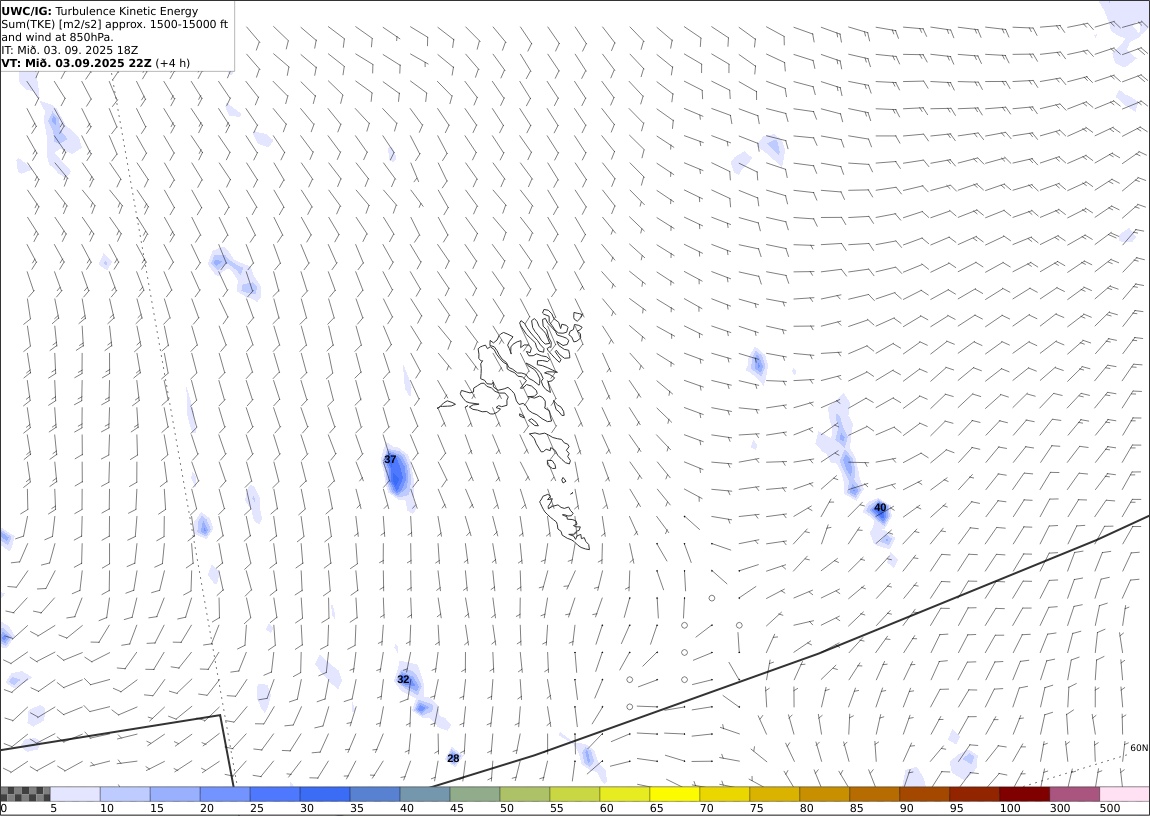Select the 20–25 legend color swatch
Viewport: 1150px width, 816px height.
[224, 794]
